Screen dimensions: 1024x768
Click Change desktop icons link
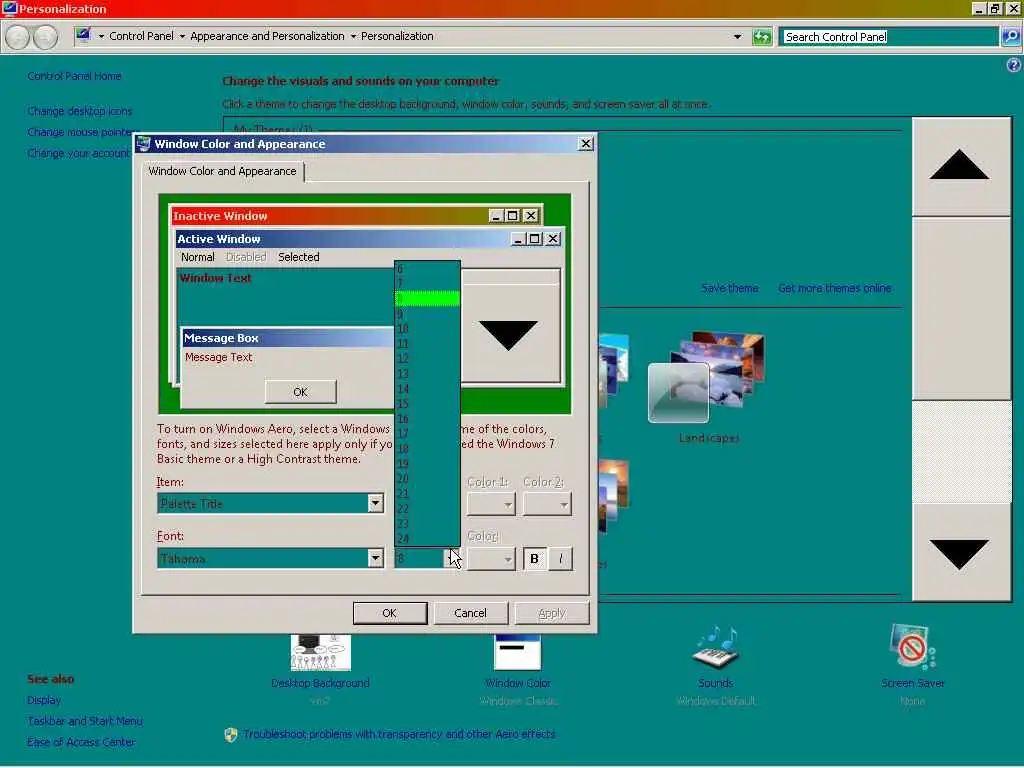coord(80,111)
